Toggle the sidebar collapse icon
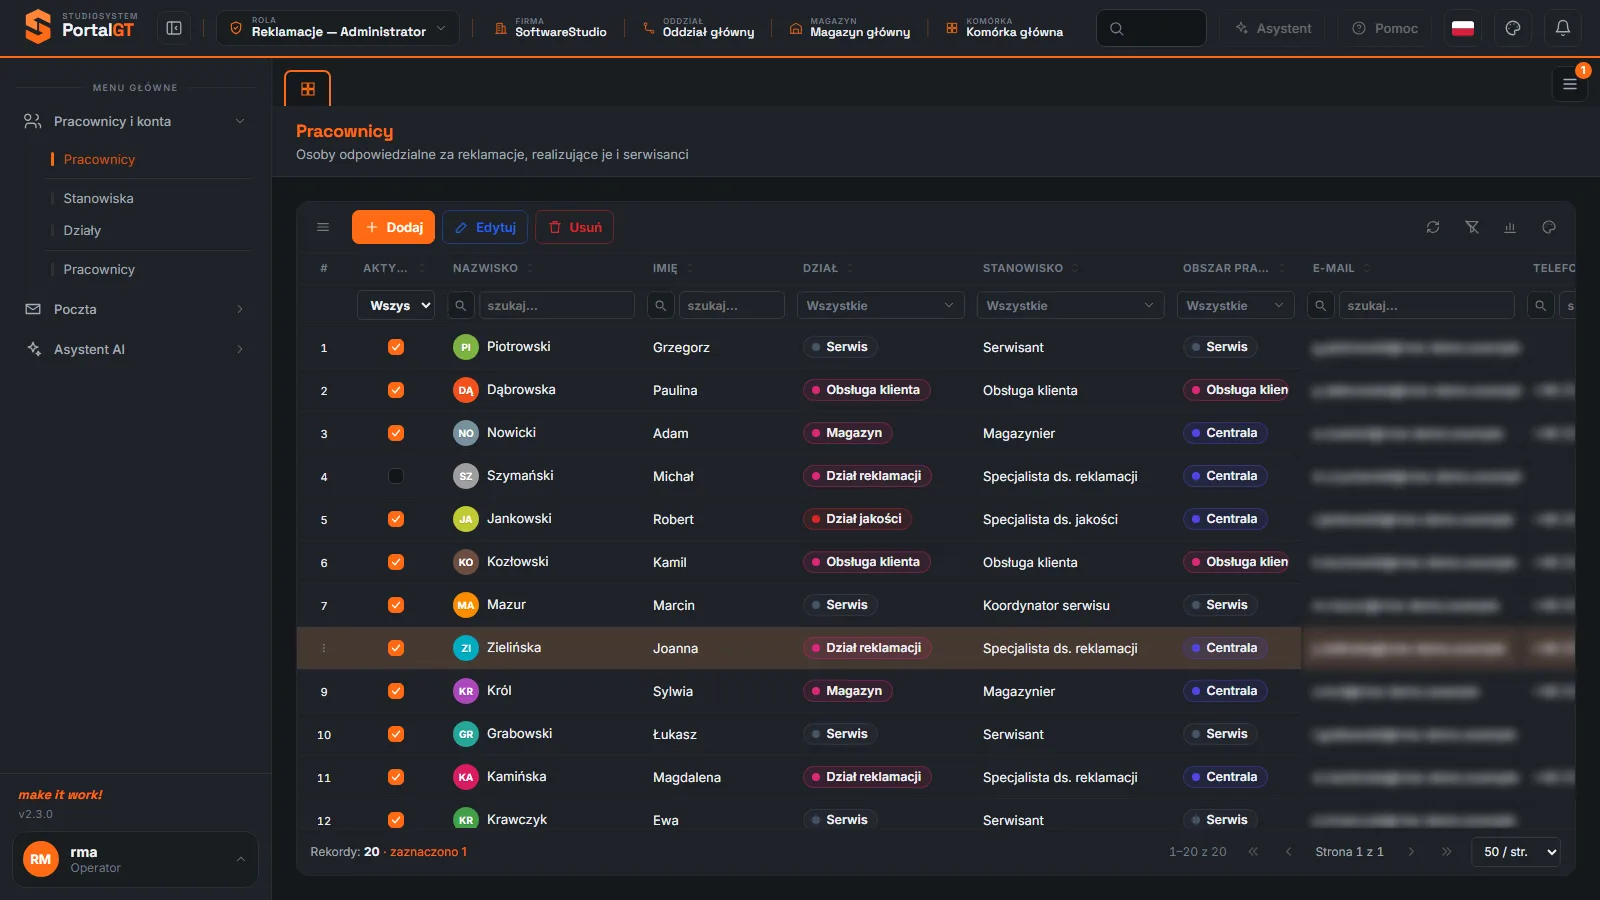This screenshot has width=1600, height=900. [174, 28]
